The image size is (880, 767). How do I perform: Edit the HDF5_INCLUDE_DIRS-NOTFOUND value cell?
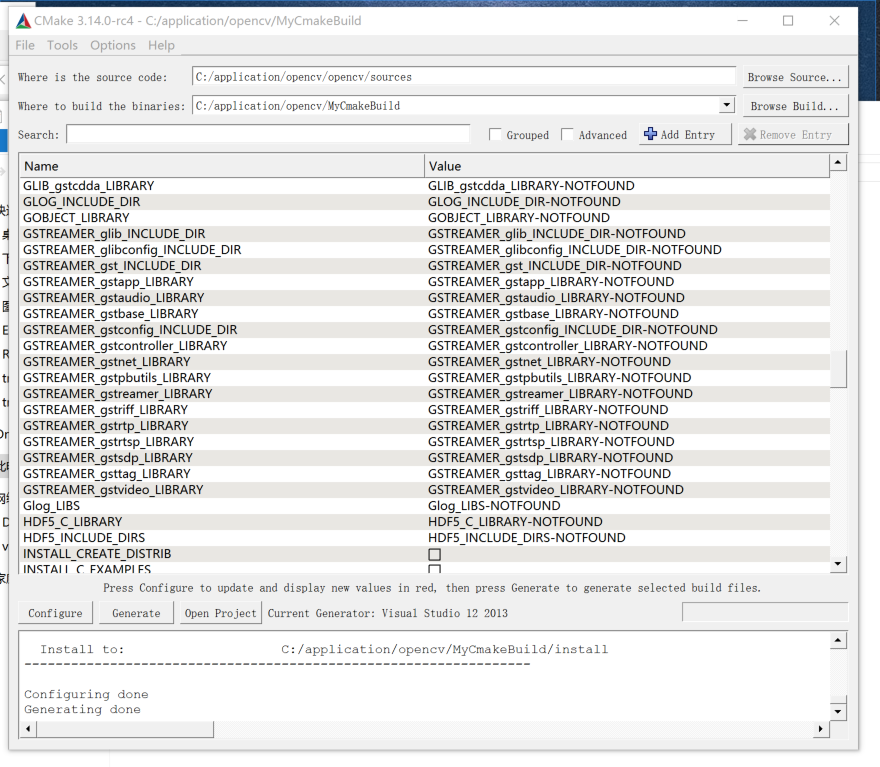[x=627, y=538]
